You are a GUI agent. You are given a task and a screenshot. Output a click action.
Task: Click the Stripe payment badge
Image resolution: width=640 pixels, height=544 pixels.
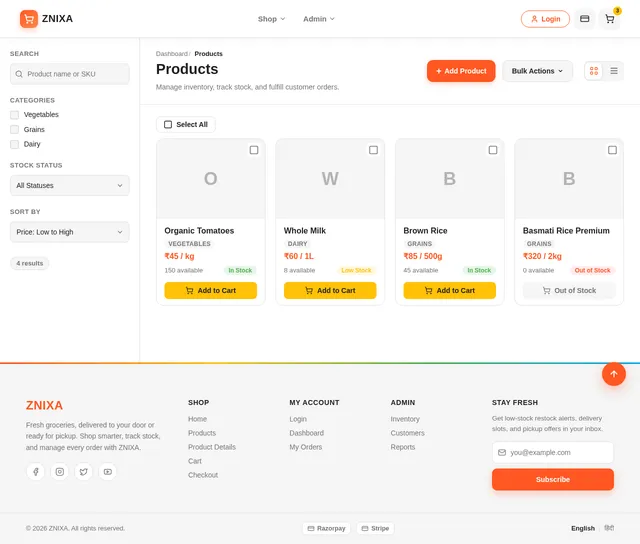(x=375, y=528)
